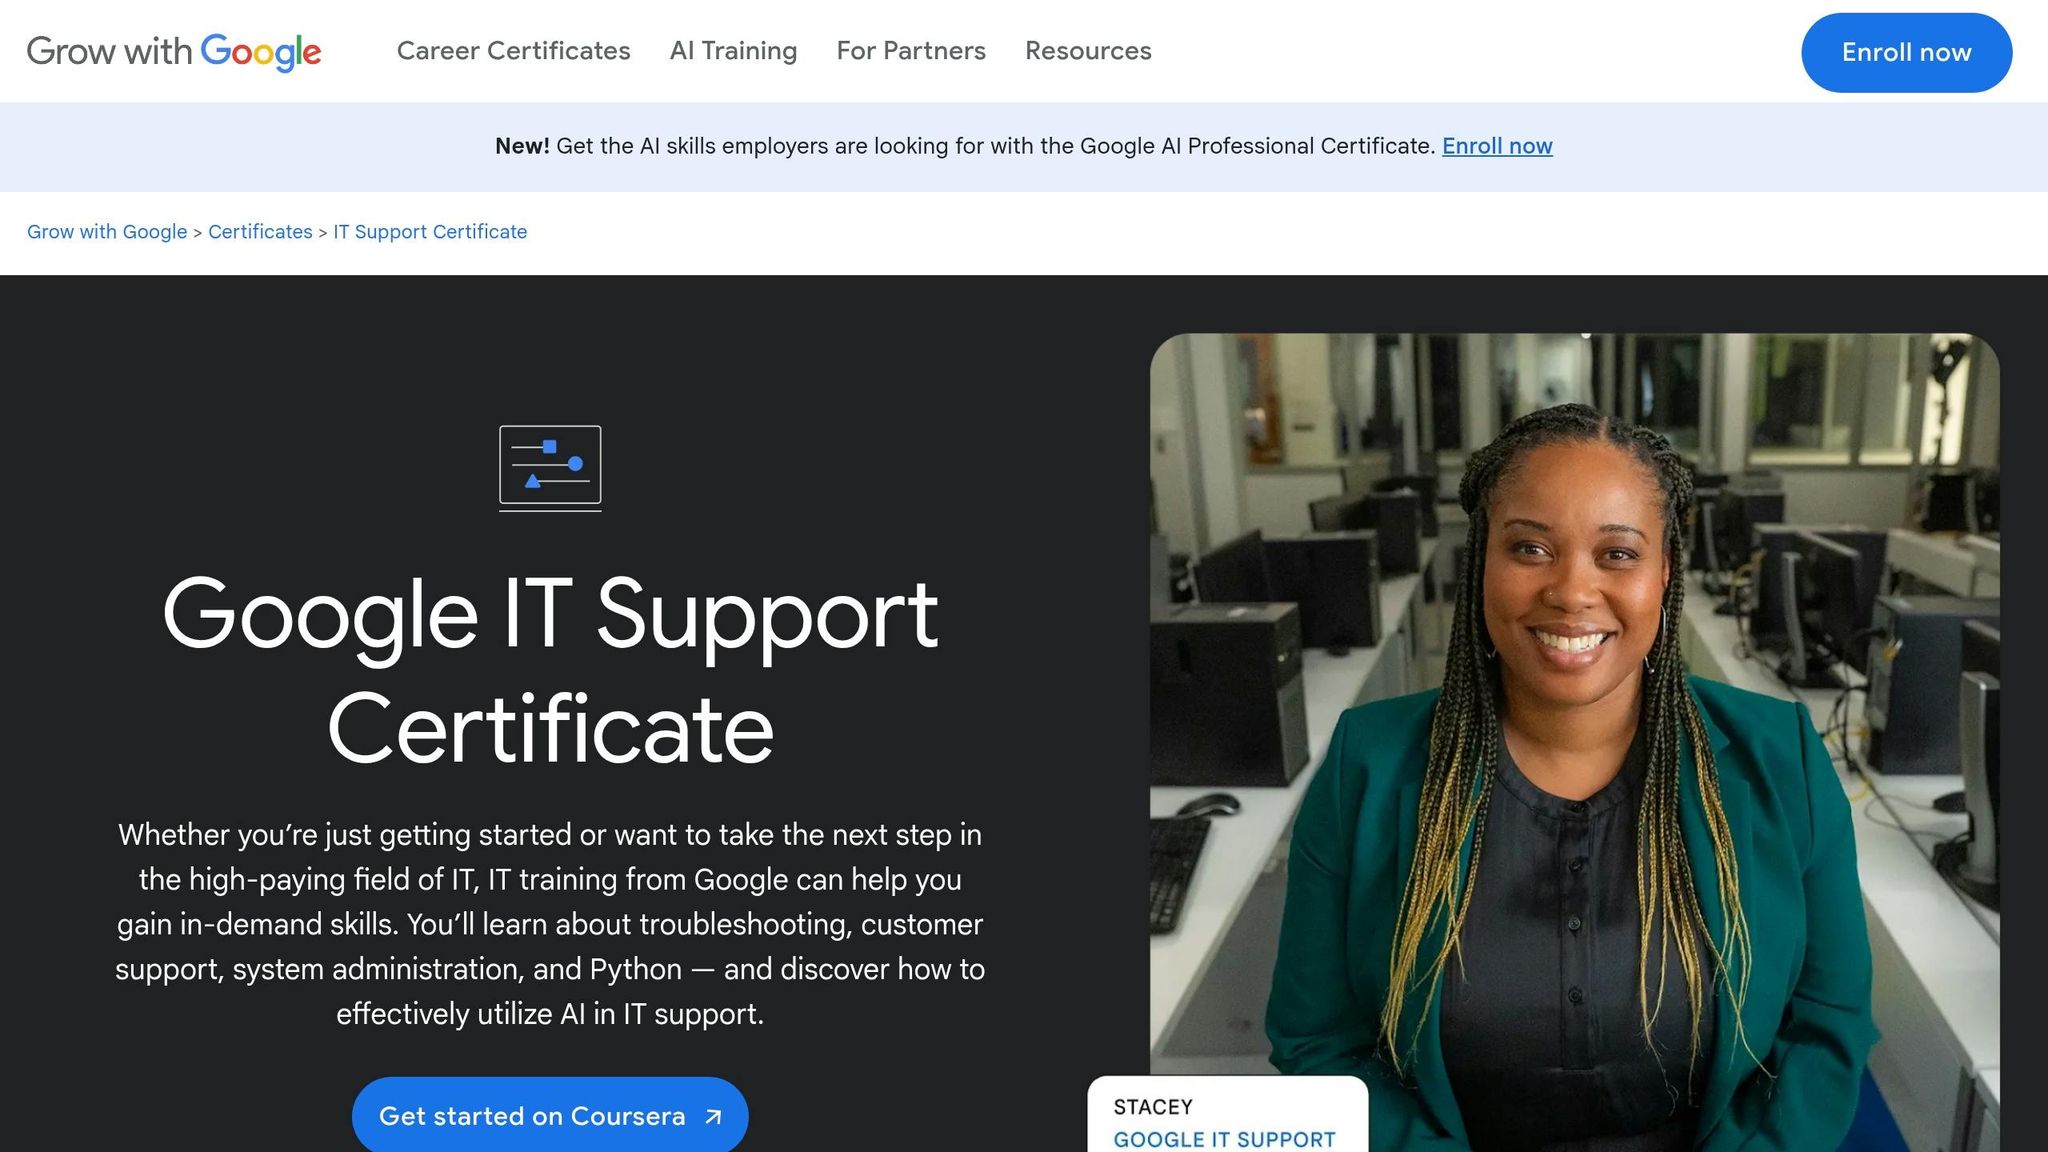Click Stacey's photo
Screen dimensions: 2048x1152
tap(1575, 740)
